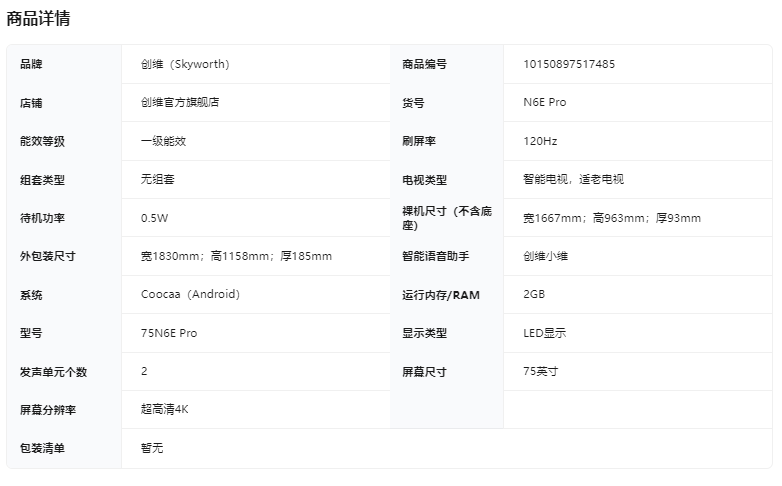Image resolution: width=782 pixels, height=486 pixels.
Task: Click the Coocaa（Android） system value
Action: click(x=190, y=295)
